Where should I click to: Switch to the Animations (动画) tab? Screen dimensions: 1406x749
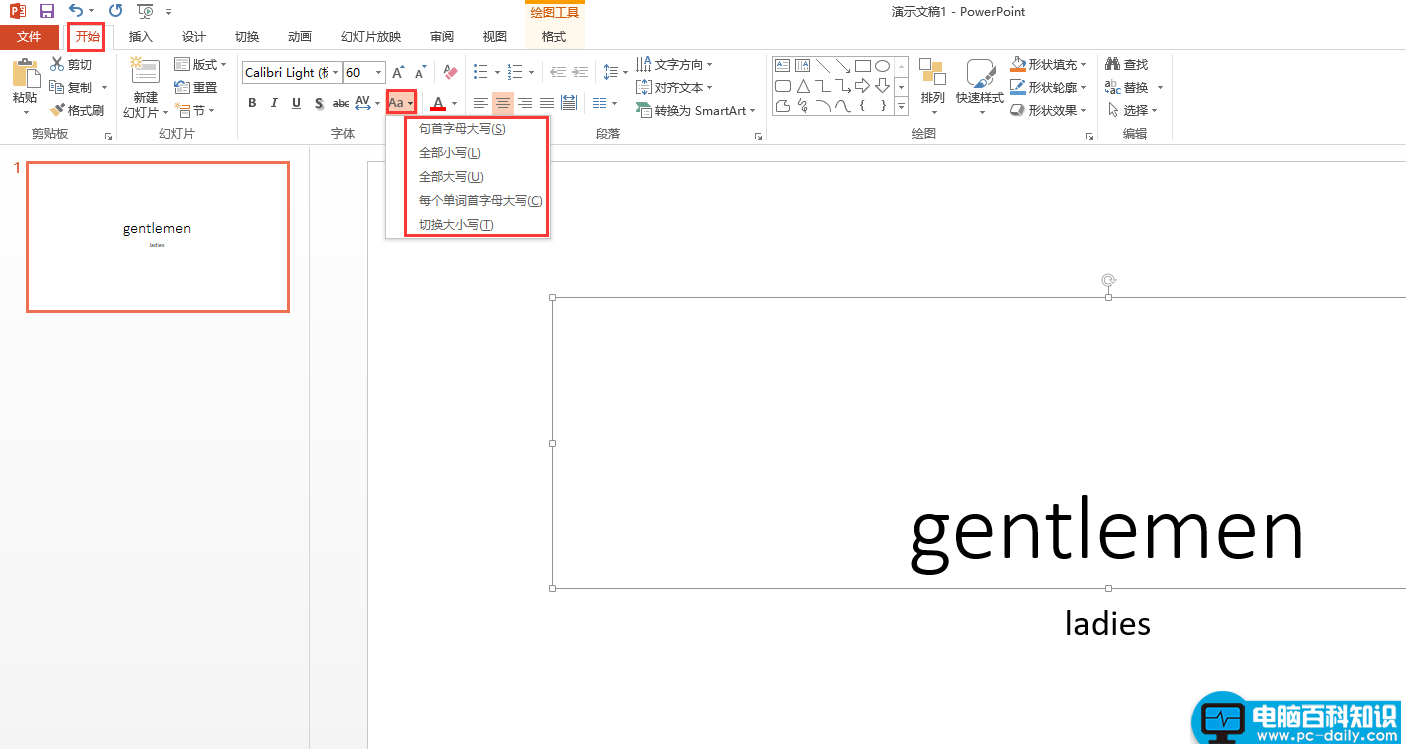click(300, 37)
